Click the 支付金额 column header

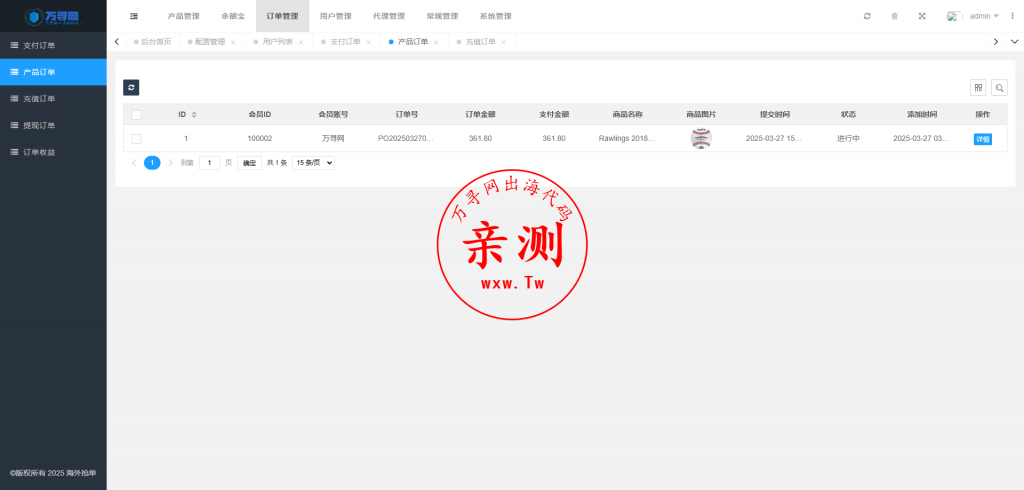[554, 114]
